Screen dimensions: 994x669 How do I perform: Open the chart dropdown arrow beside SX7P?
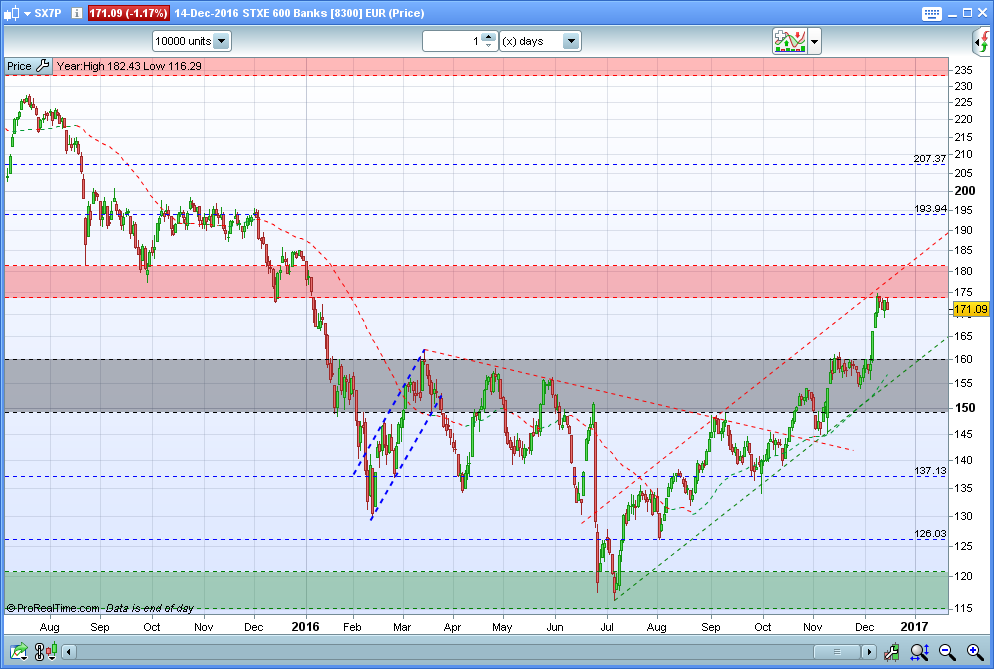tap(27, 13)
